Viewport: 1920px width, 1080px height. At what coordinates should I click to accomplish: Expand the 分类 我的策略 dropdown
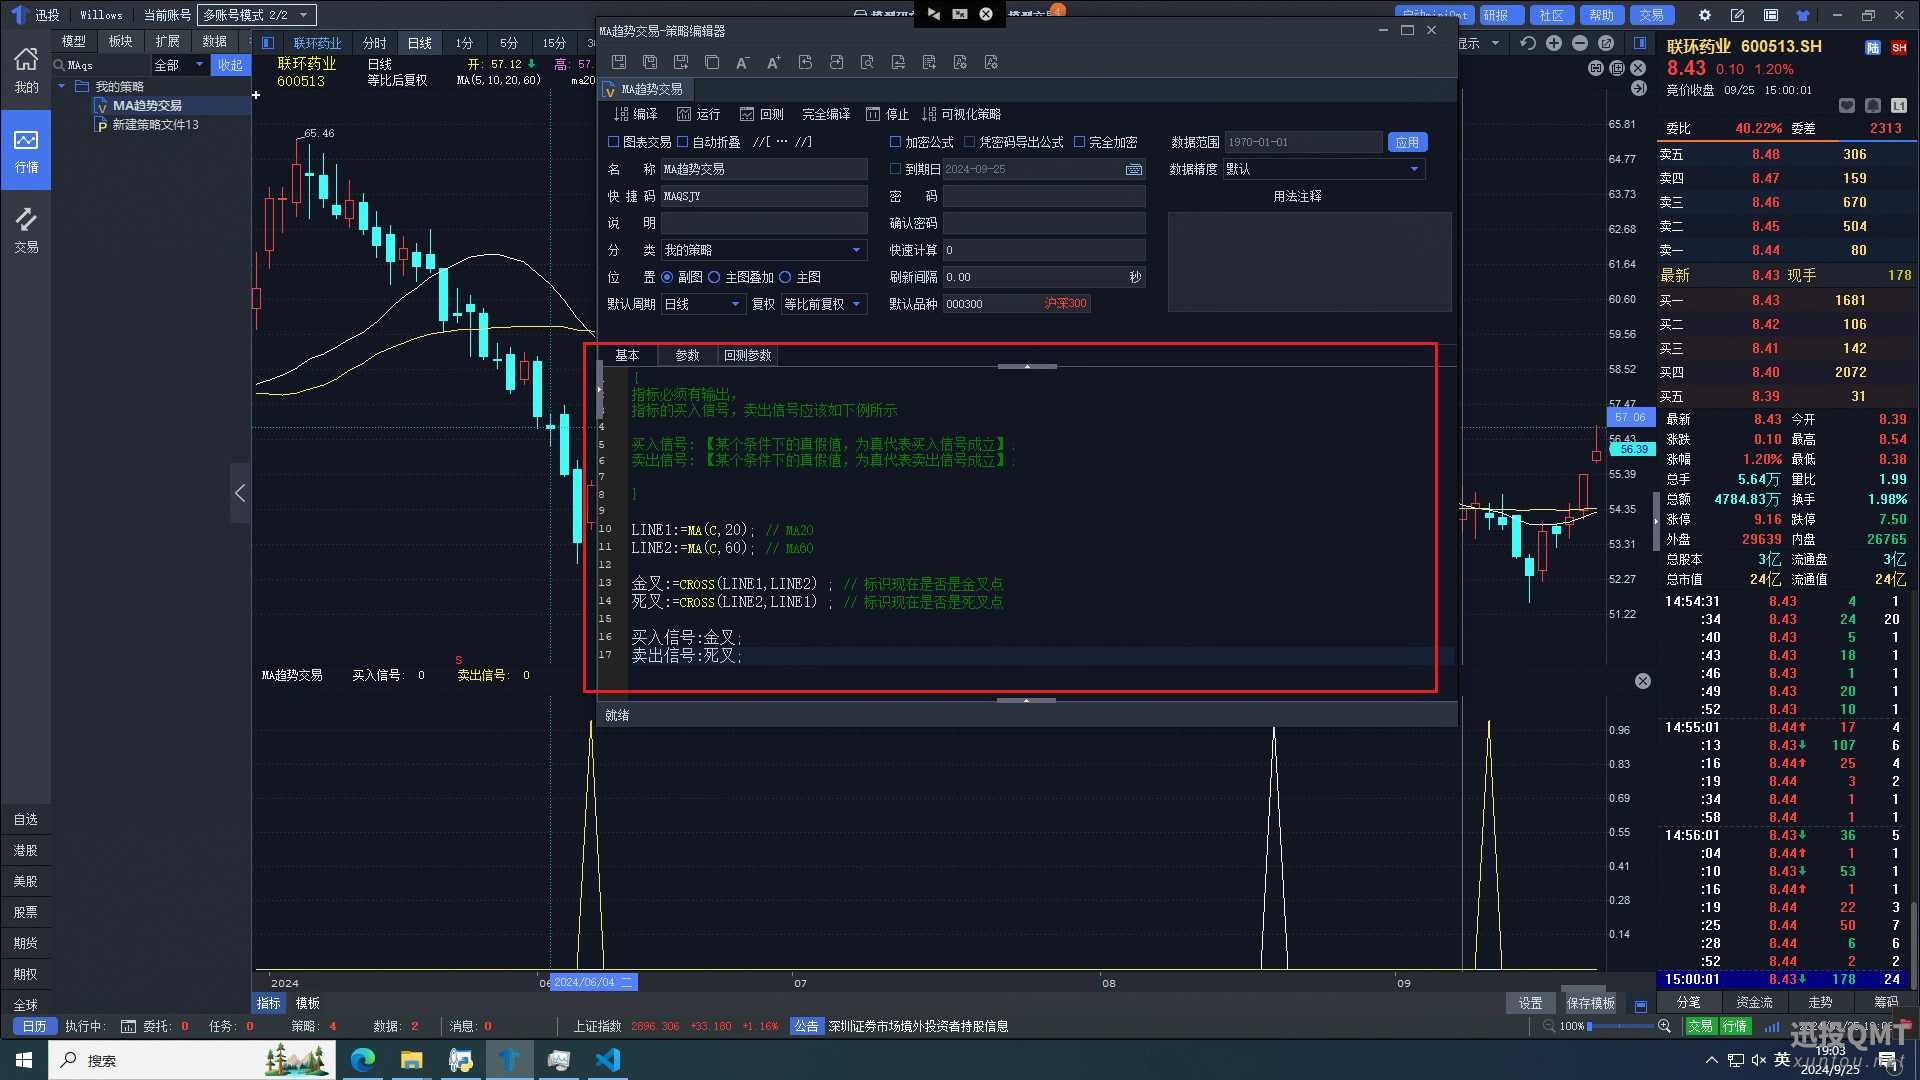tap(856, 250)
